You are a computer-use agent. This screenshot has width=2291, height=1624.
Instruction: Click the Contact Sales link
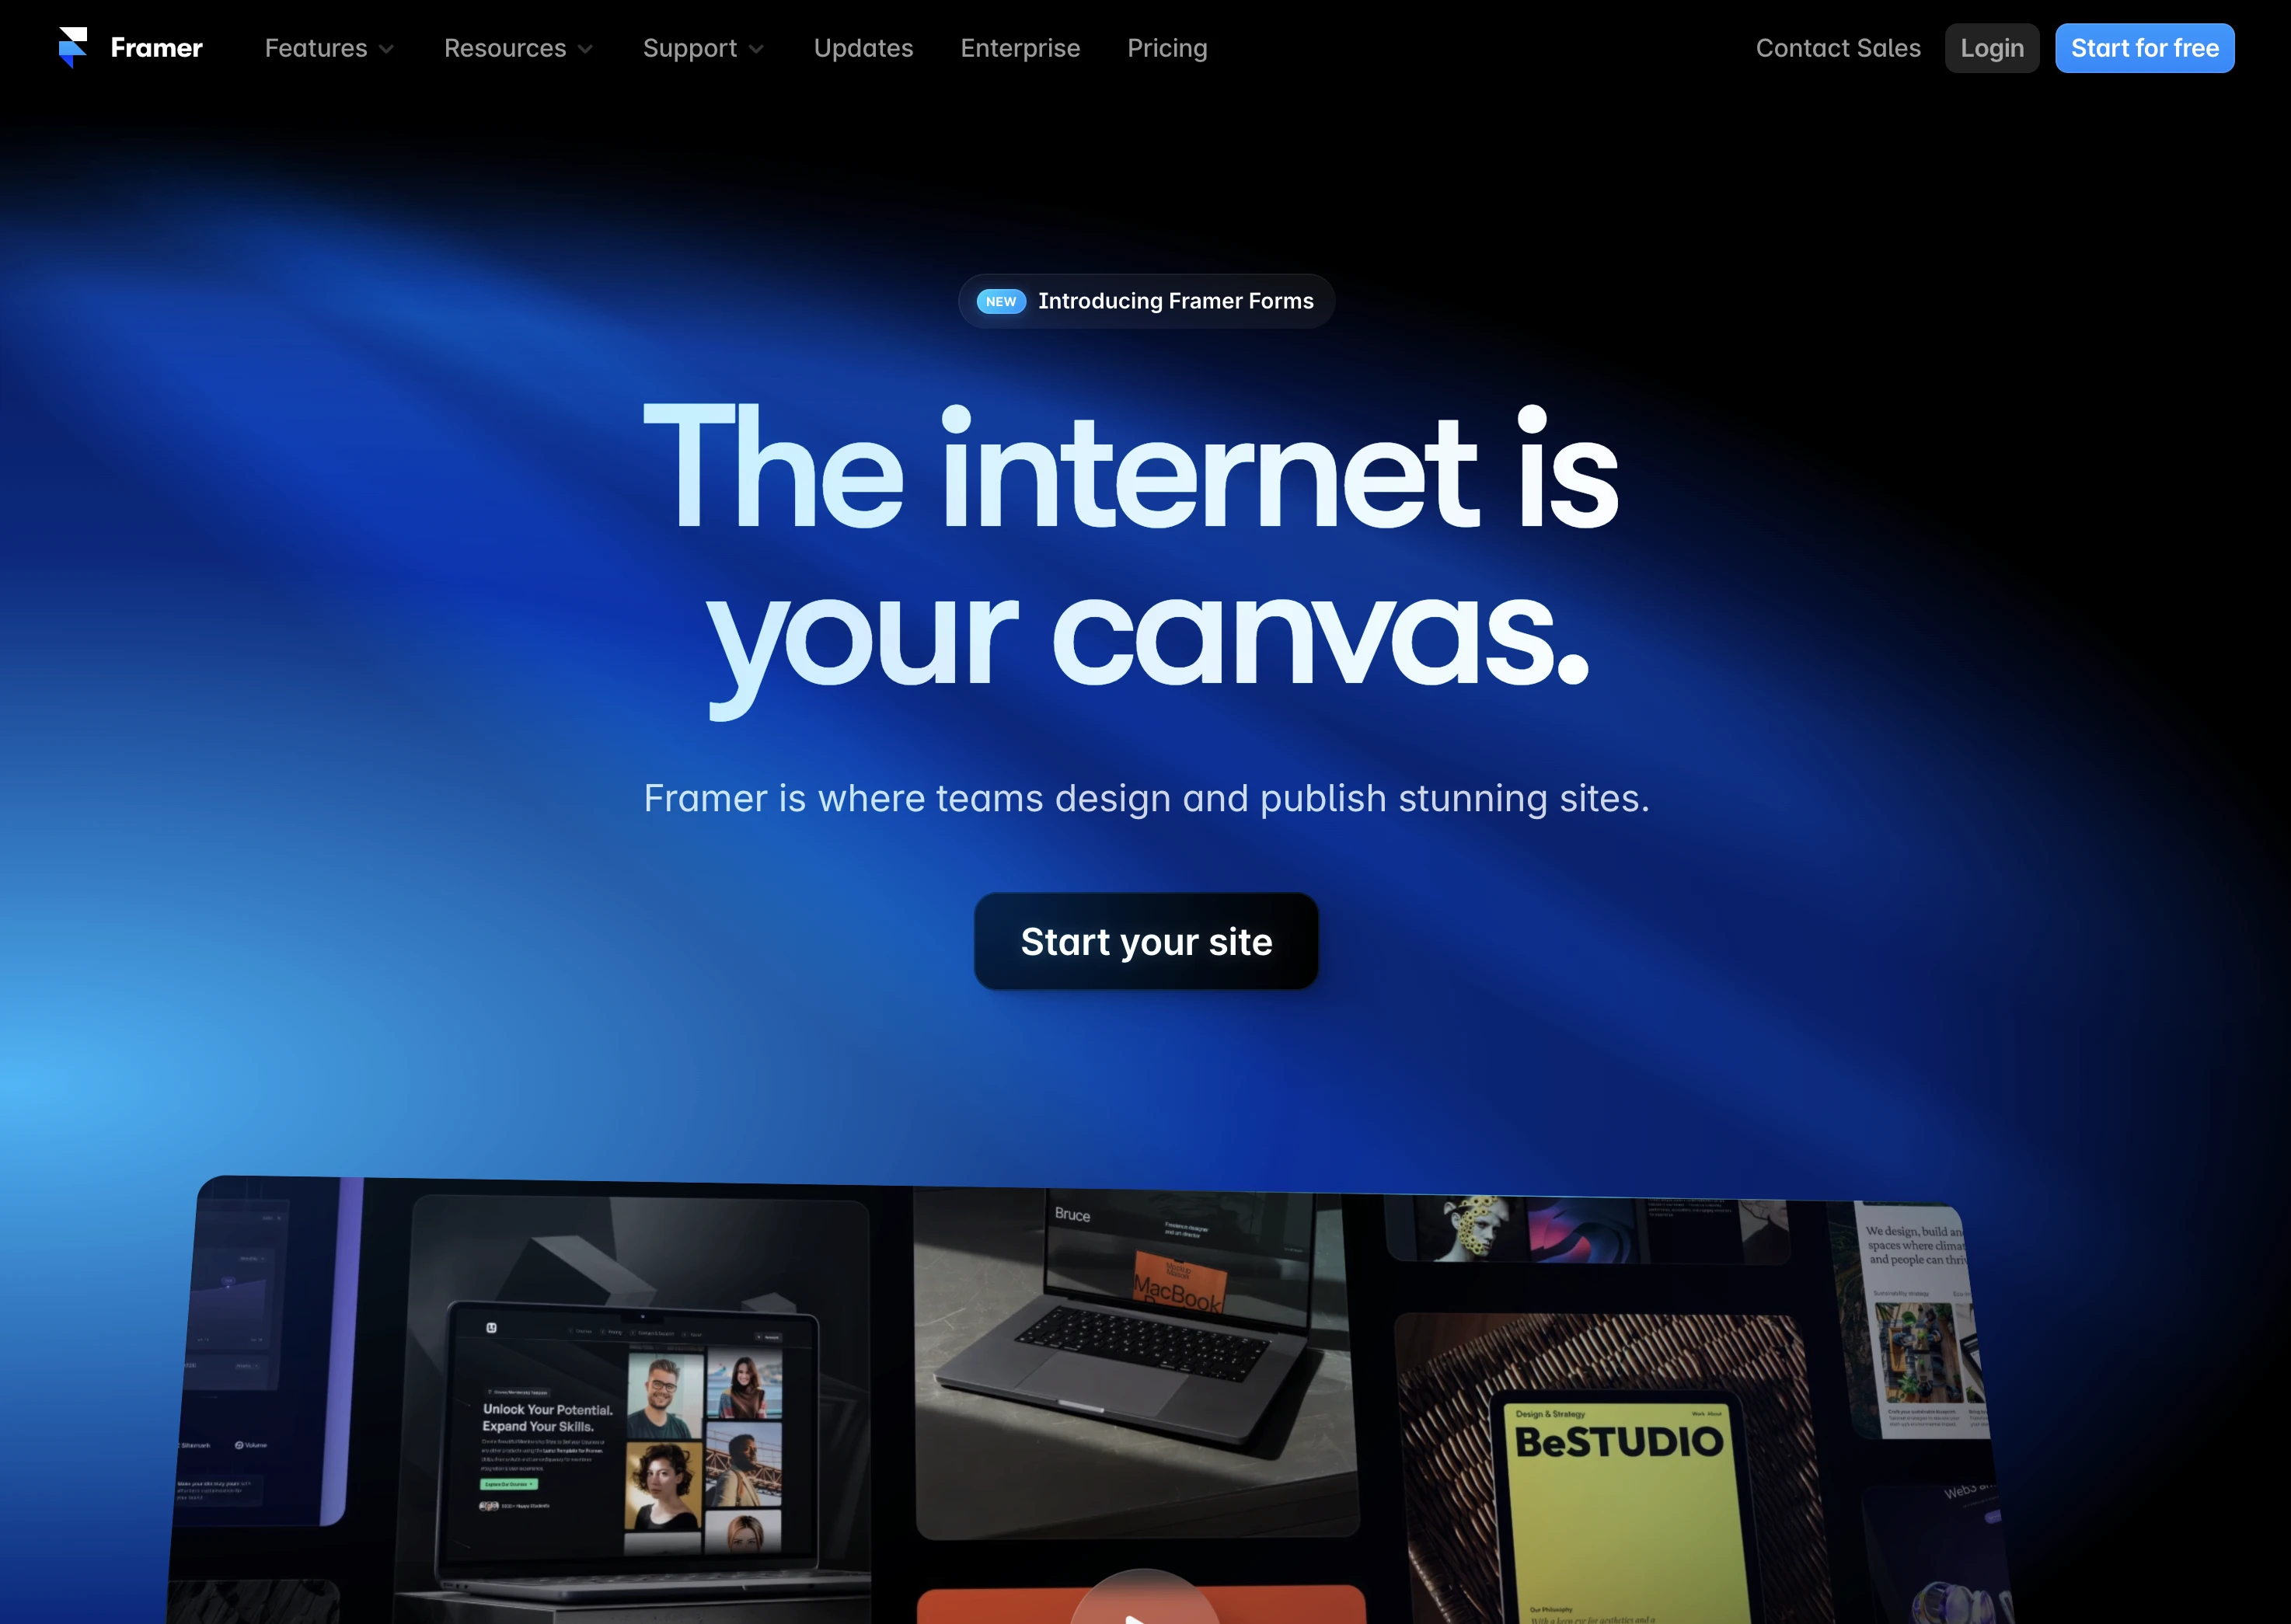click(1839, 47)
